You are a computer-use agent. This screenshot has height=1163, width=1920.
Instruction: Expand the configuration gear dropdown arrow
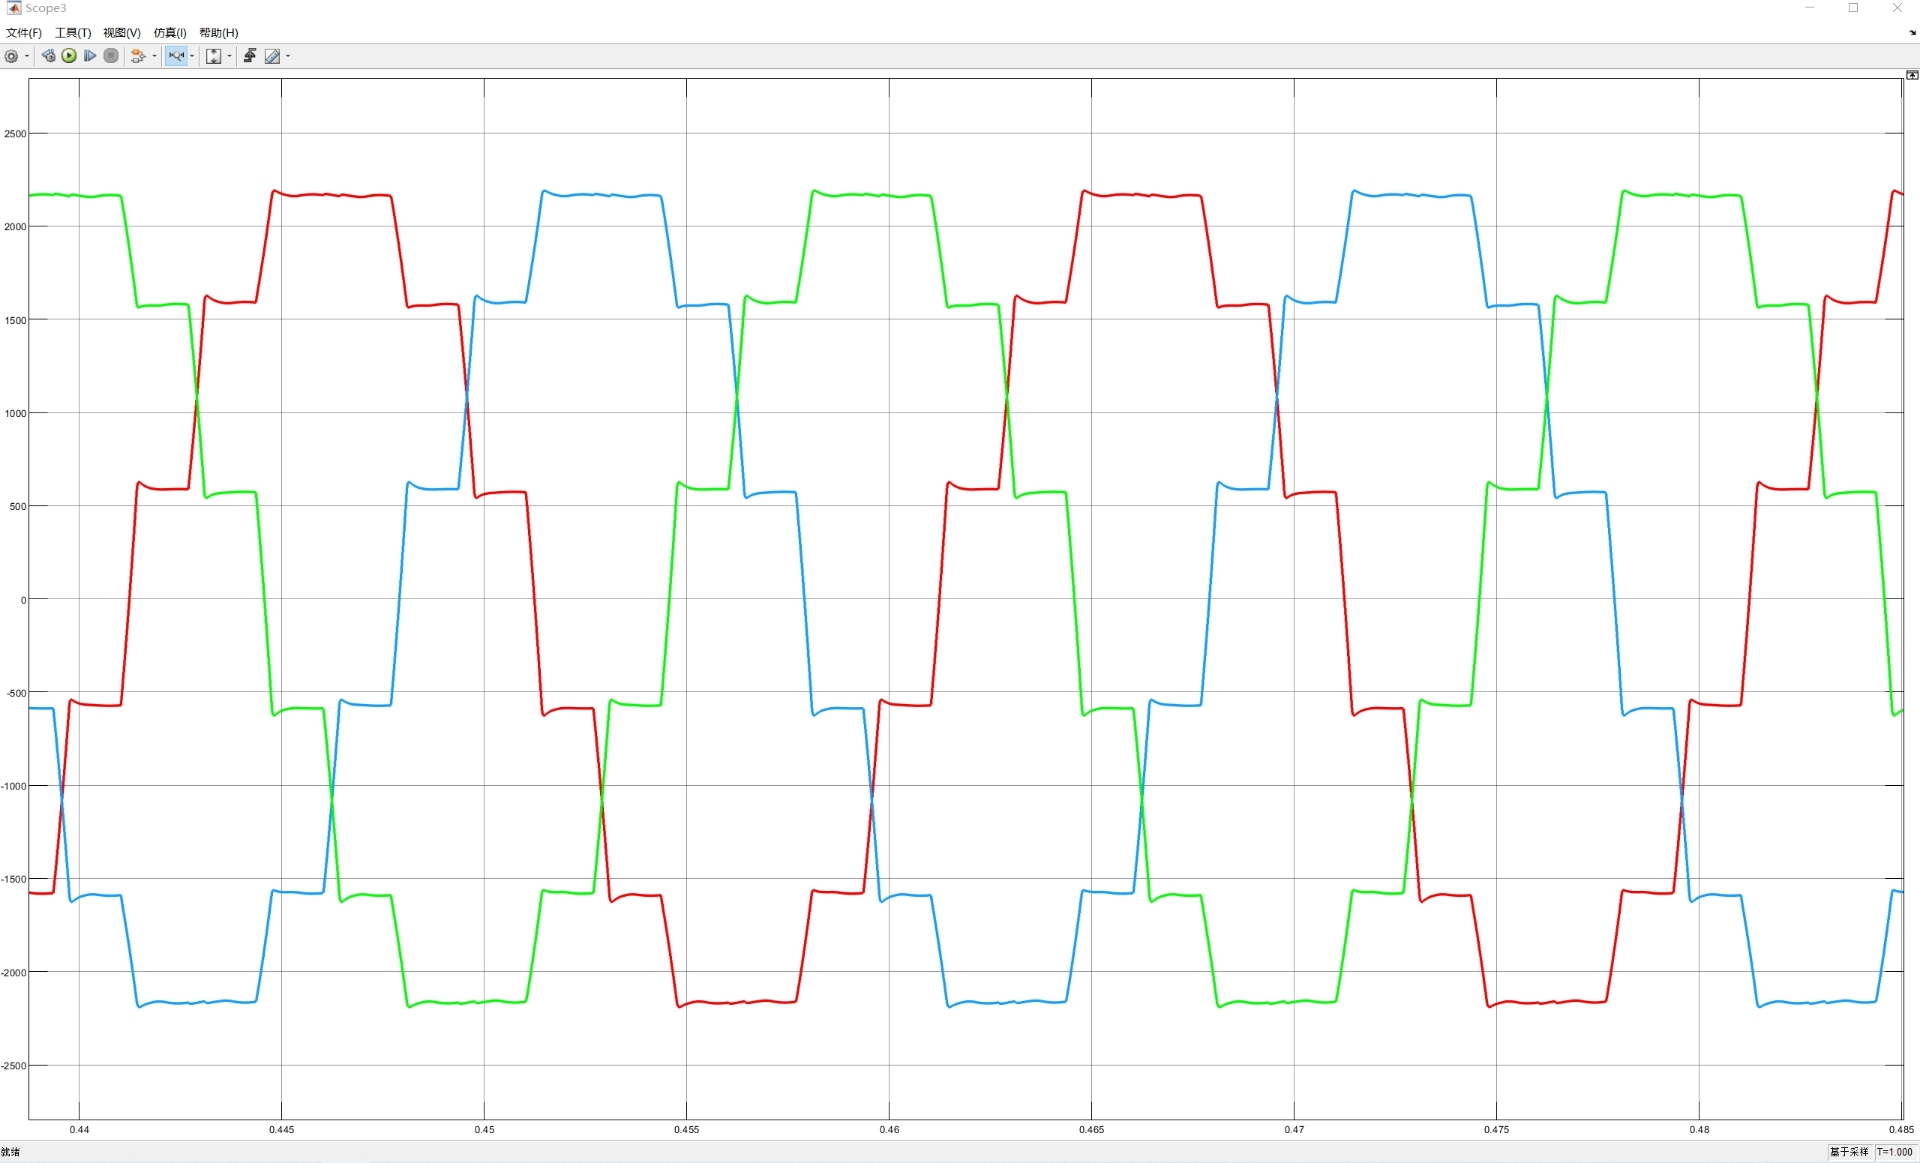point(27,56)
